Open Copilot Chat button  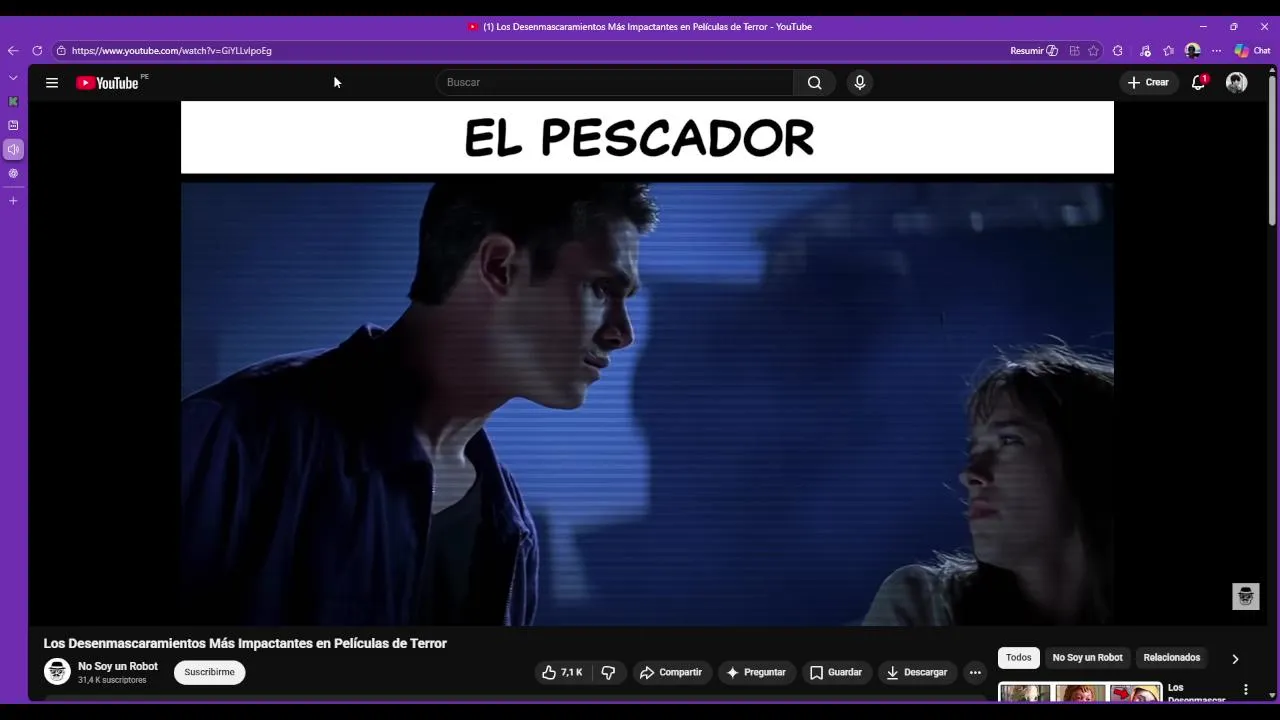[1252, 51]
